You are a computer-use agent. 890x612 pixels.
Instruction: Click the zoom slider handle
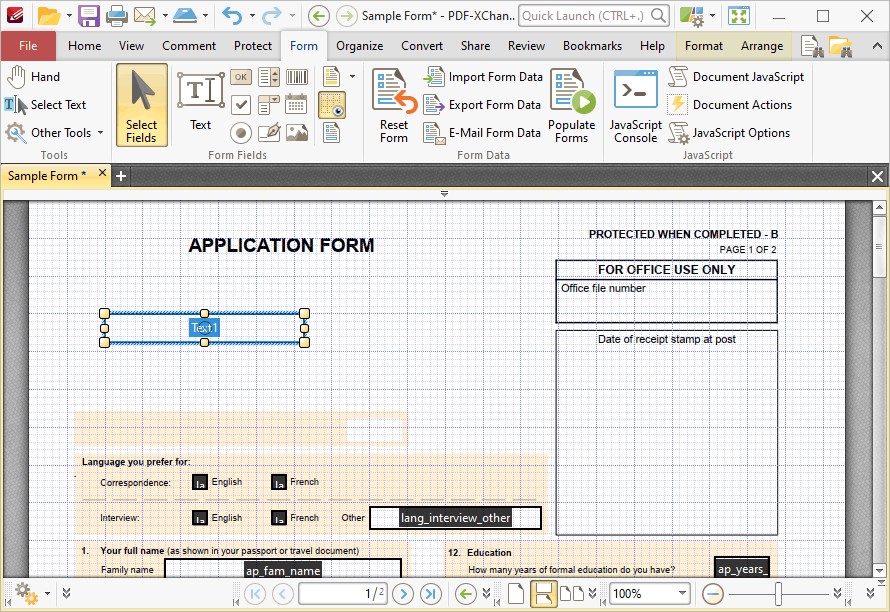[778, 594]
